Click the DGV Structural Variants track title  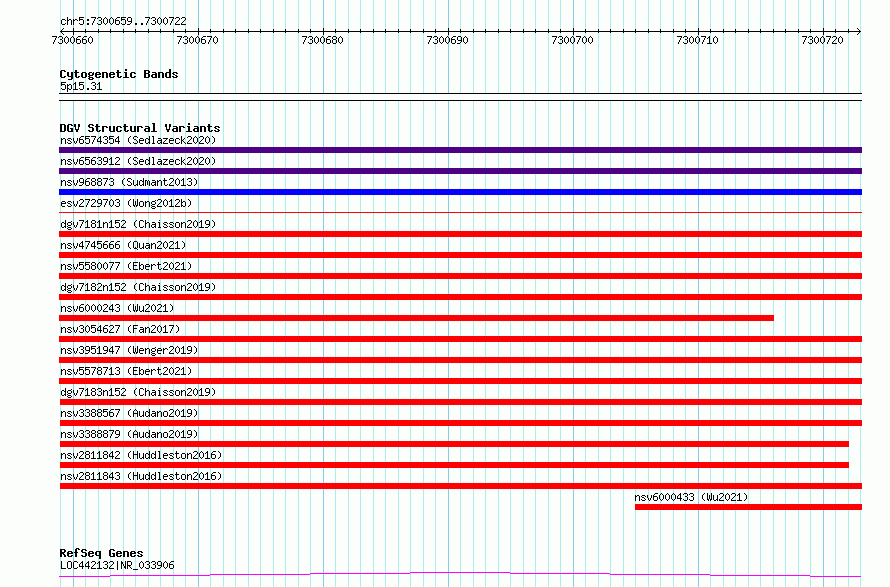point(140,128)
